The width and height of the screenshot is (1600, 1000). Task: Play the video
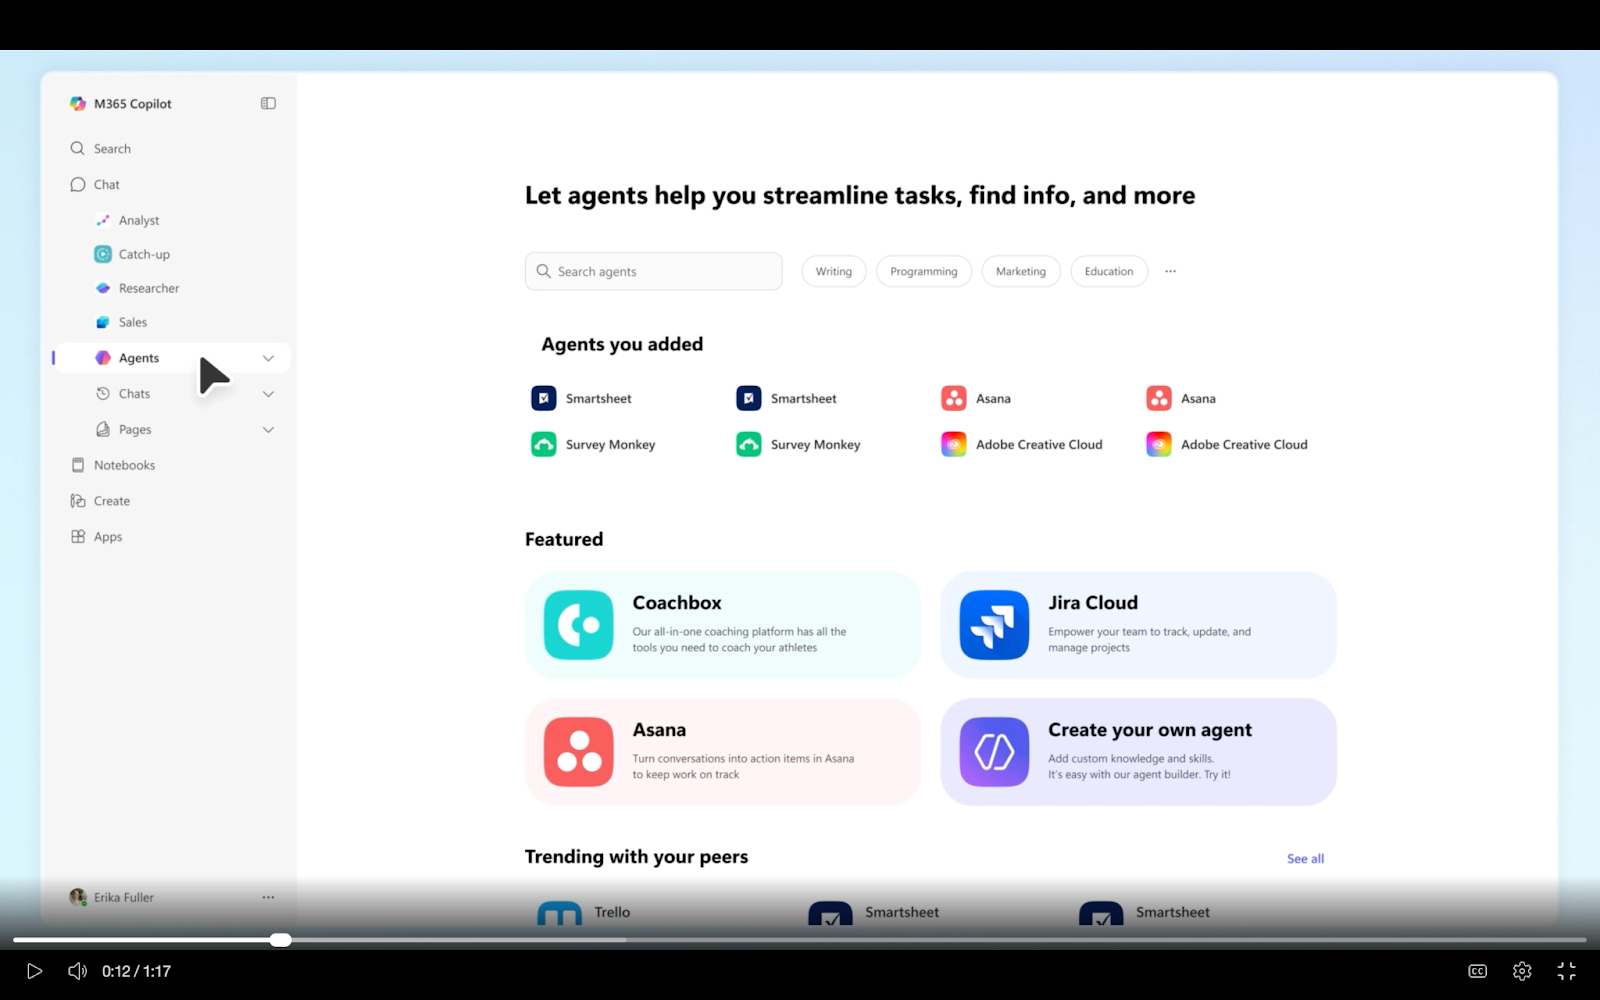pyautogui.click(x=34, y=971)
